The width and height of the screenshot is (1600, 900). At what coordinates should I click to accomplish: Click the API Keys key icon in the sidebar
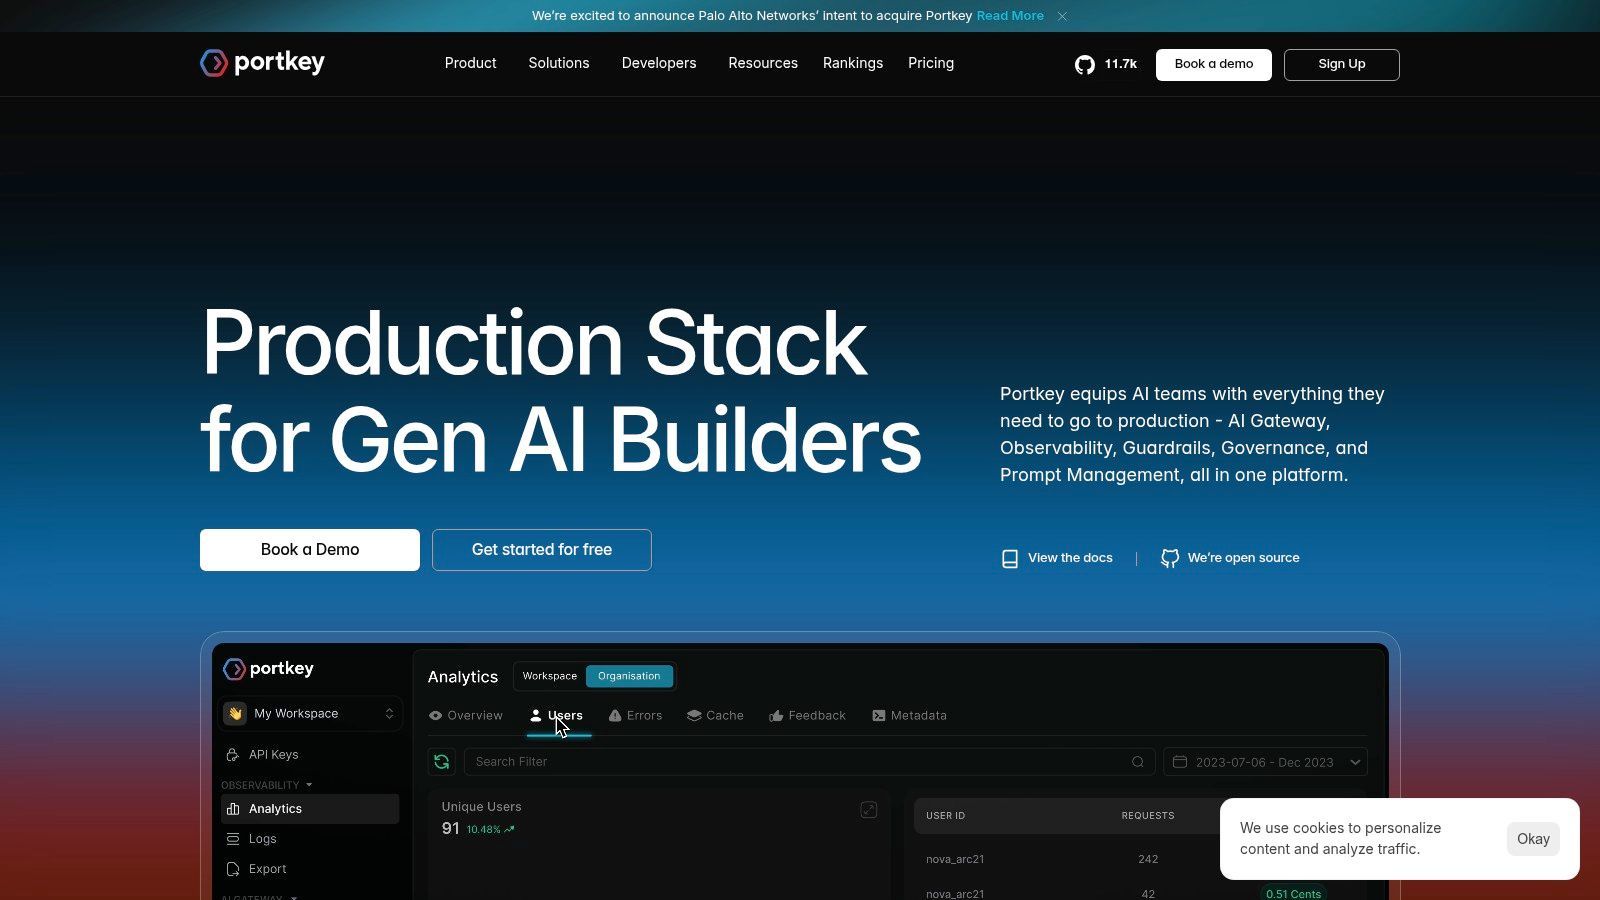[233, 755]
